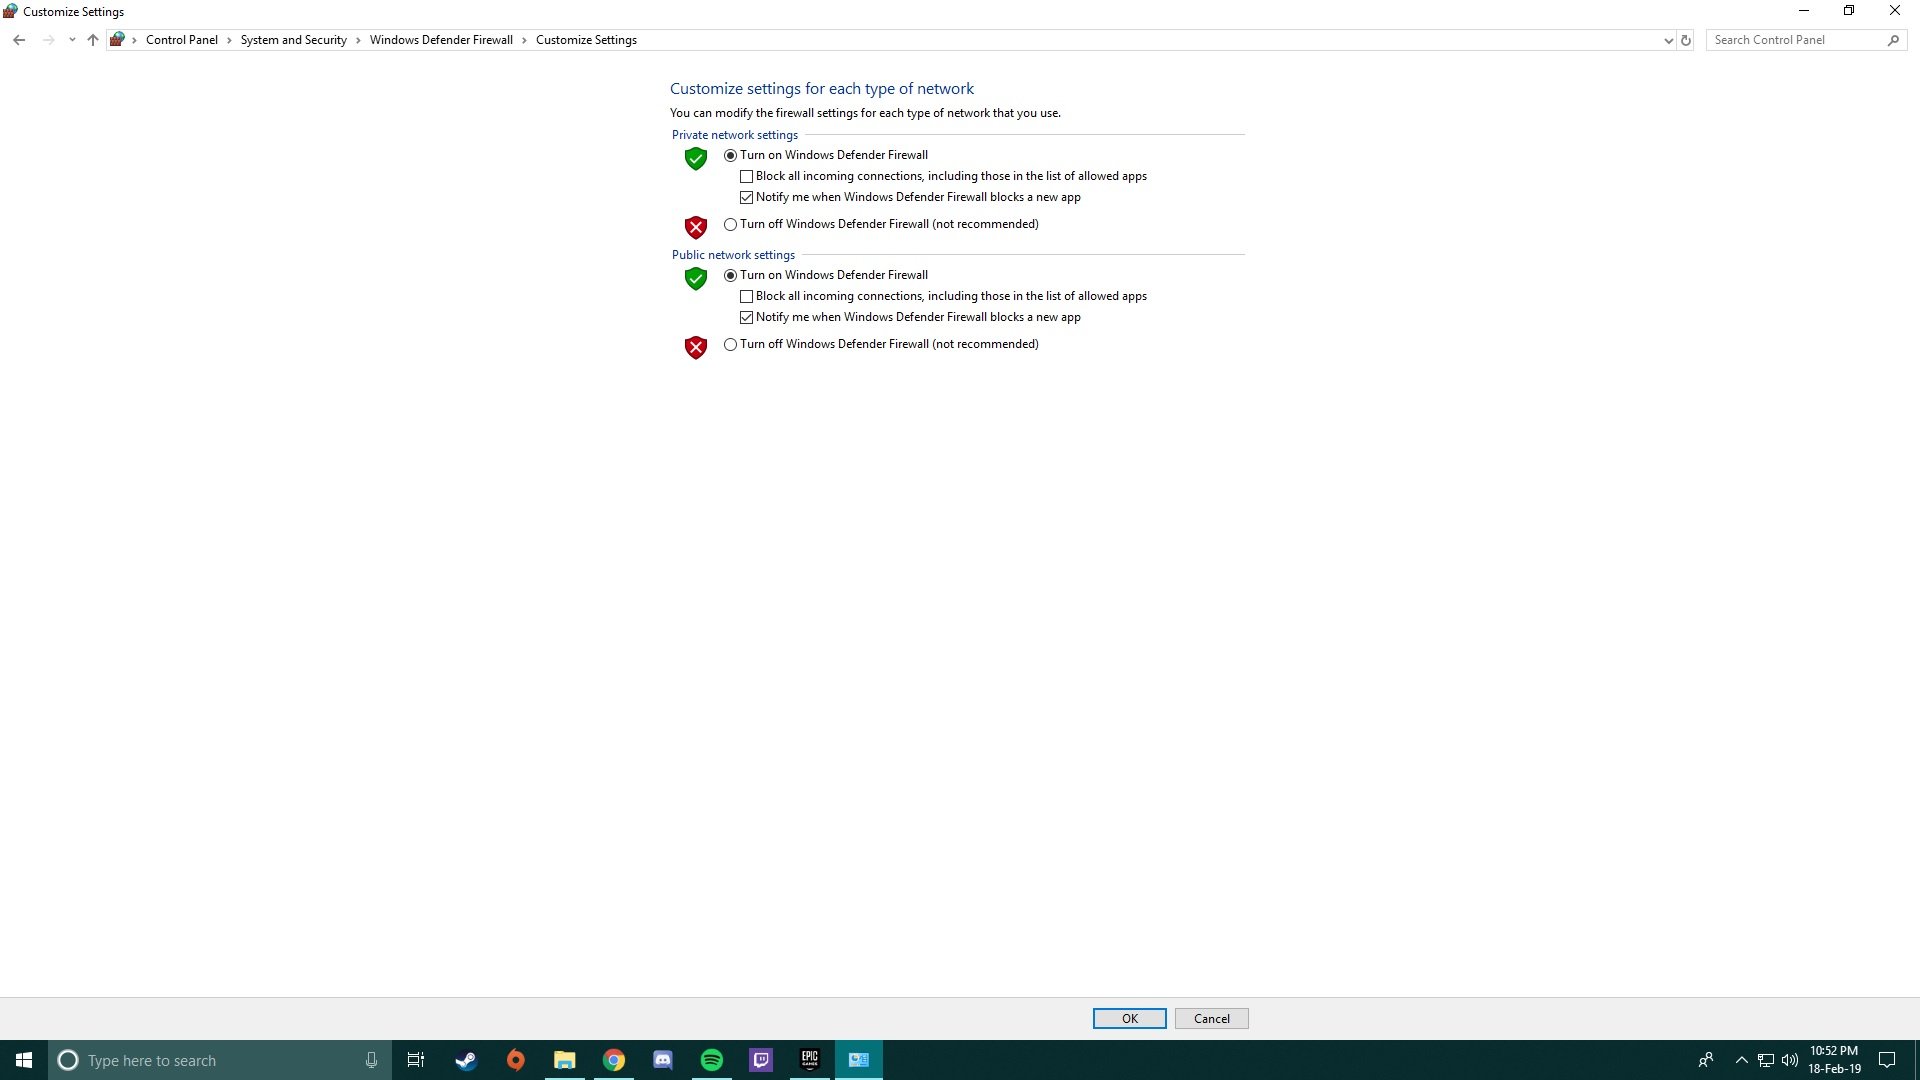
Task: Select Turn on firewall for public network
Action: [730, 275]
